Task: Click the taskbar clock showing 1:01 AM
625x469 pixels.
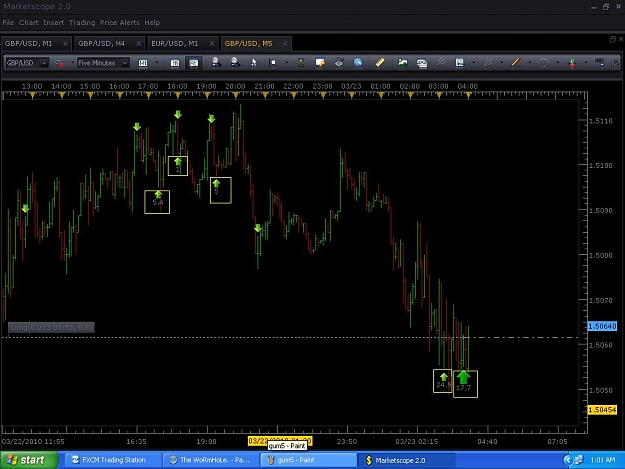Action: (603, 460)
